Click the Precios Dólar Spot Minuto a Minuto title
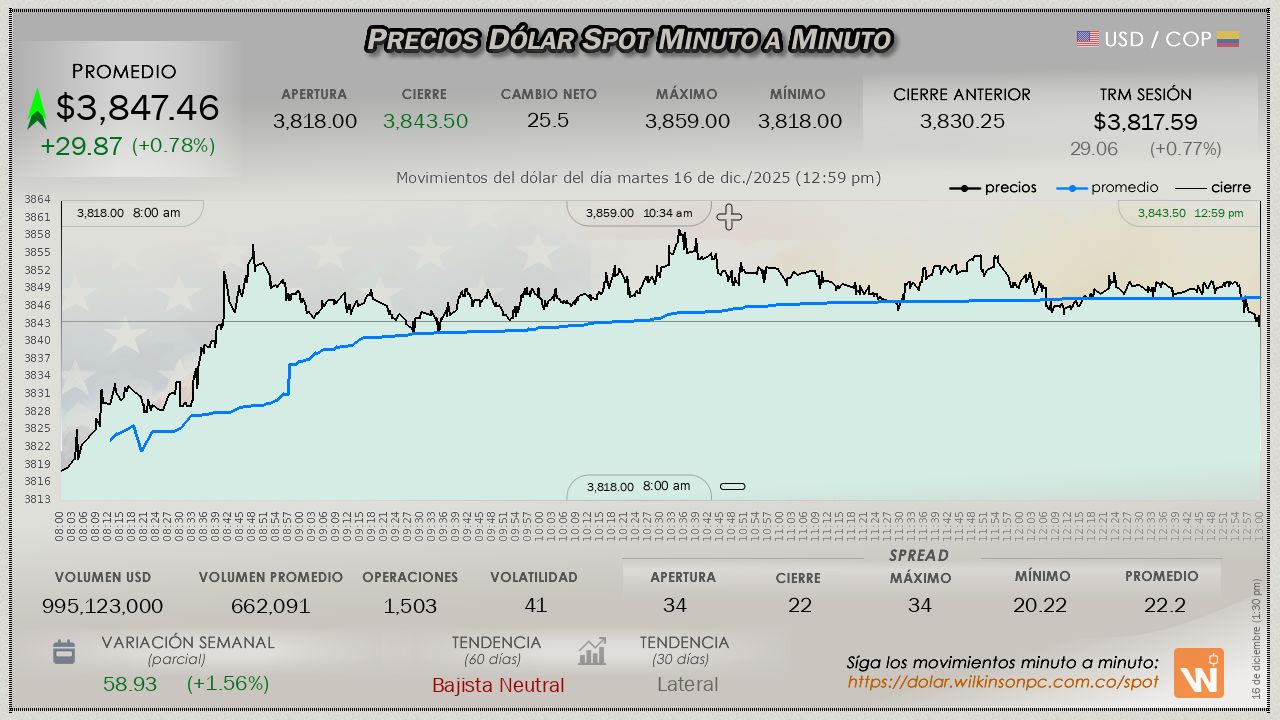The width and height of the screenshot is (1280, 720). click(628, 39)
